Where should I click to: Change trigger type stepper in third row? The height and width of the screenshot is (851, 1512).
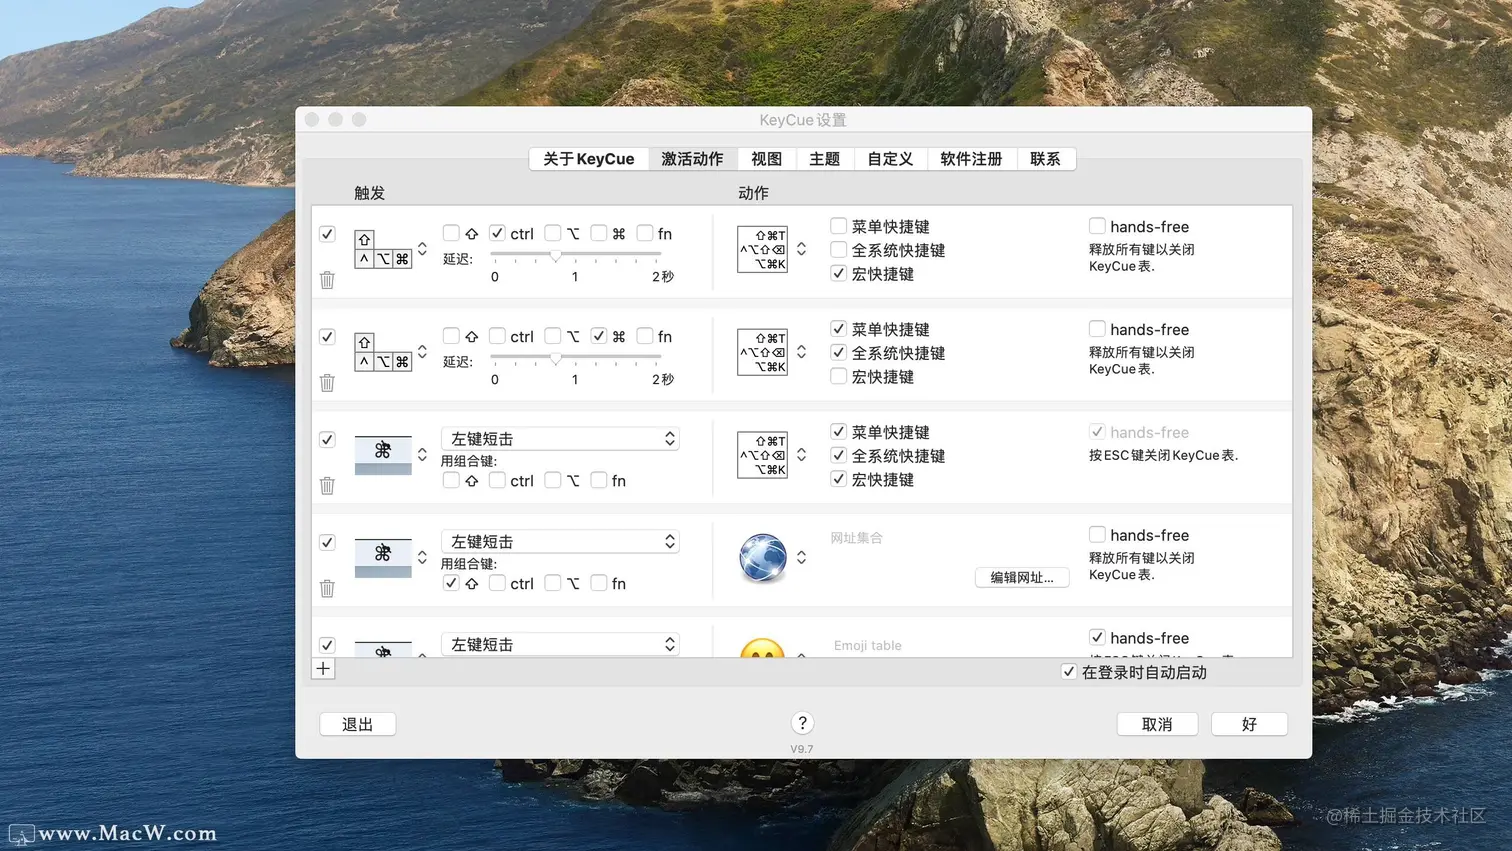(422, 455)
